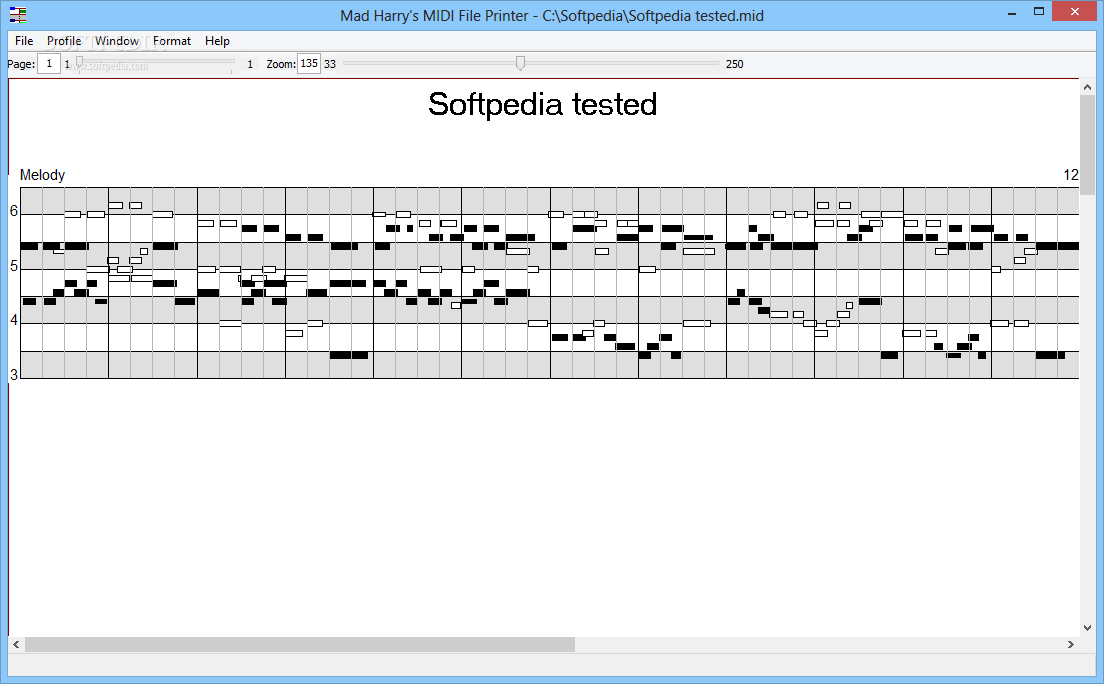Image resolution: width=1104 pixels, height=684 pixels.
Task: Click the Page number input field
Action: 48,63
